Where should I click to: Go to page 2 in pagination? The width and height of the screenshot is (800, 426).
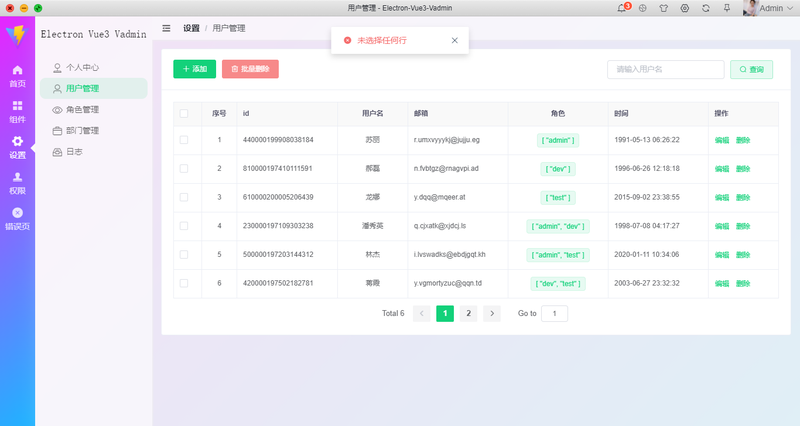coord(468,313)
